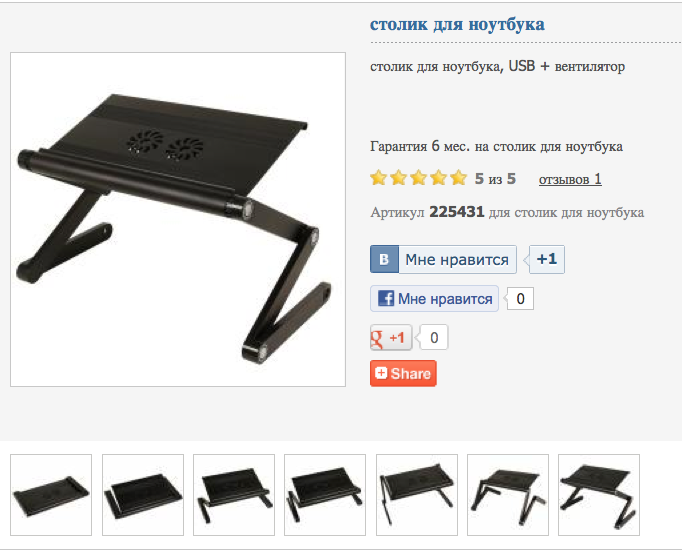Click the Facebook logo icon
The image size is (682, 554).
(x=386, y=299)
